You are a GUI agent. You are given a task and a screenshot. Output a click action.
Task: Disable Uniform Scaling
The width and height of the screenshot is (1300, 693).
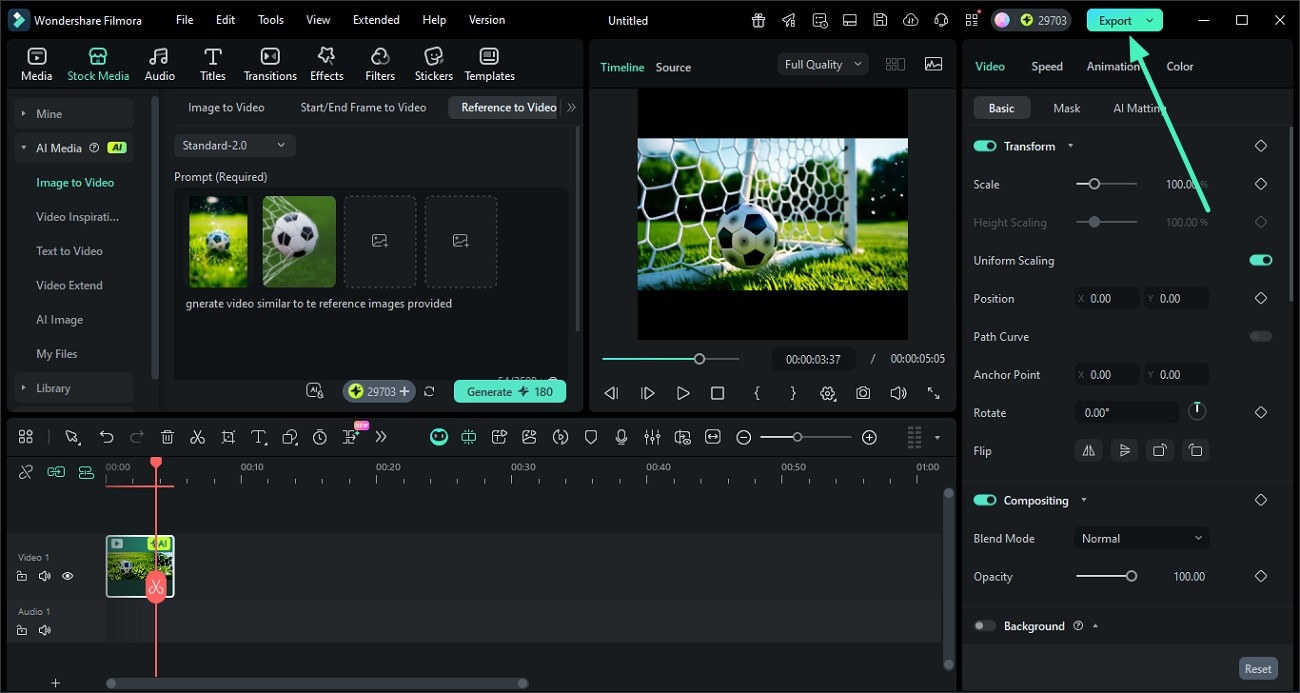(1260, 259)
